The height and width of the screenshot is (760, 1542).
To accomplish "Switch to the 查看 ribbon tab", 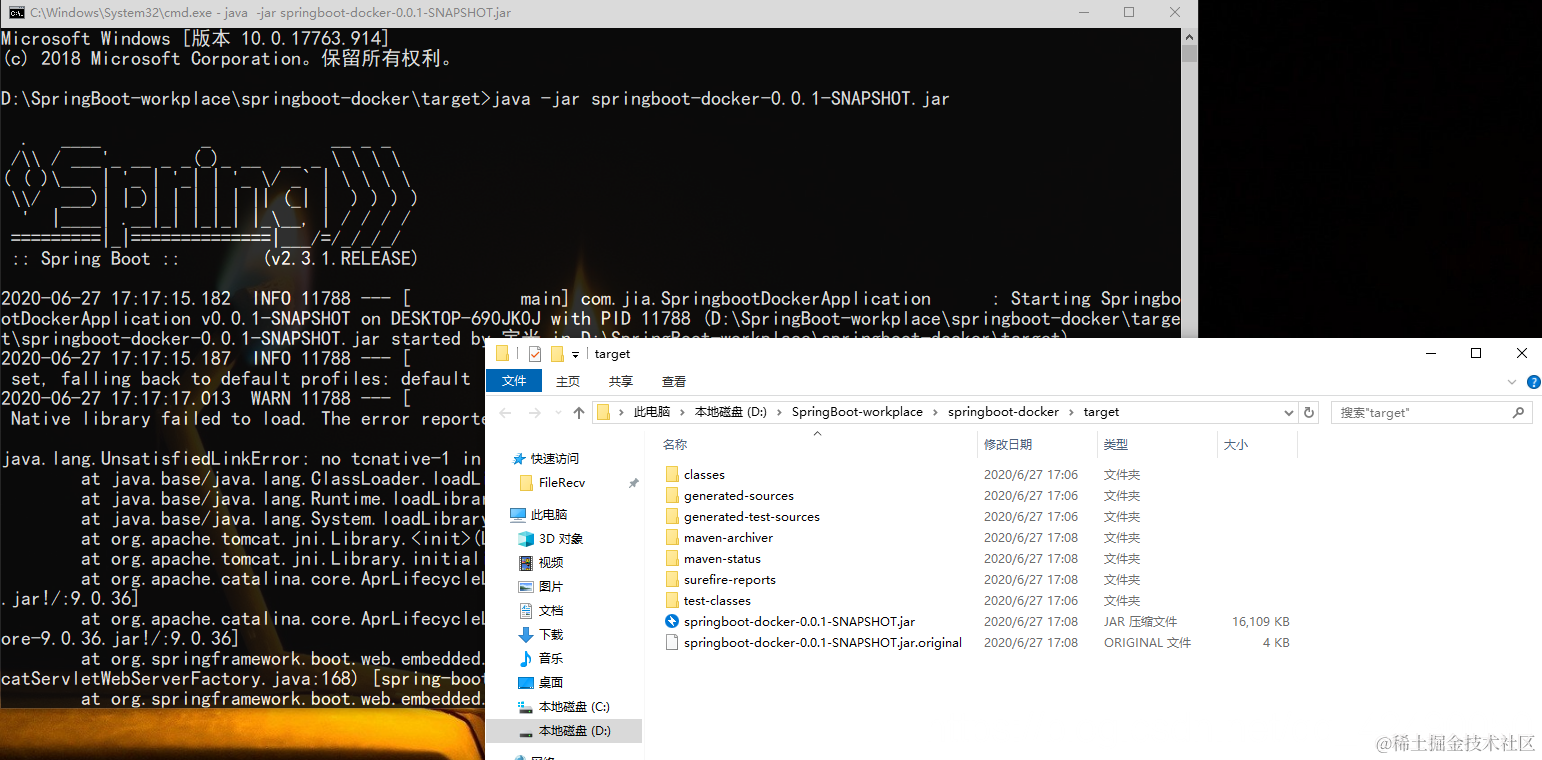I will pyautogui.click(x=674, y=381).
